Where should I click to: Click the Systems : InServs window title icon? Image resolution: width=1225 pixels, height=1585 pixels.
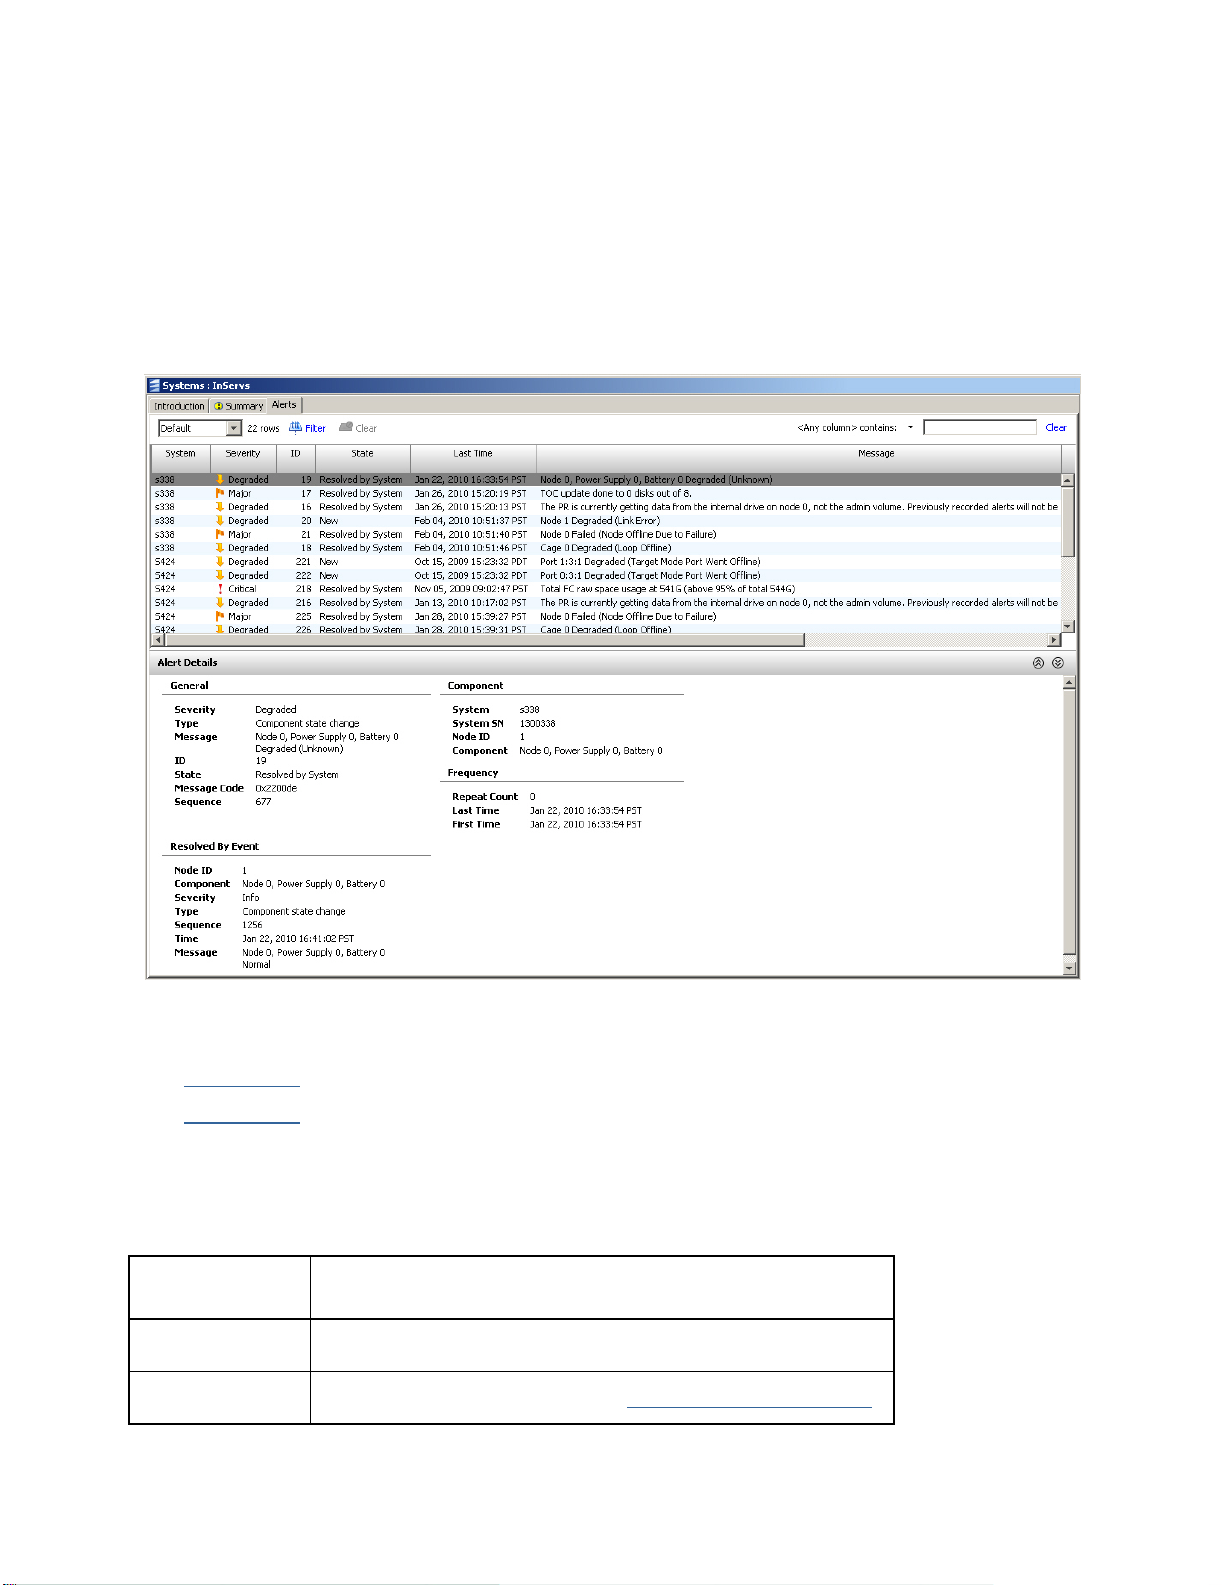(154, 386)
